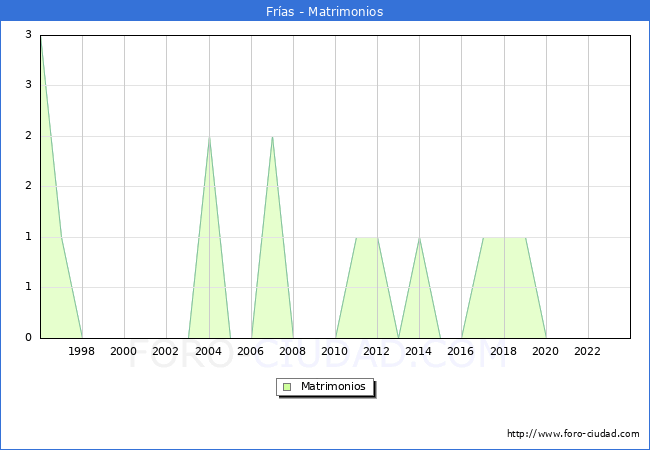Click the peak of the 2007 spike

(x=272, y=137)
